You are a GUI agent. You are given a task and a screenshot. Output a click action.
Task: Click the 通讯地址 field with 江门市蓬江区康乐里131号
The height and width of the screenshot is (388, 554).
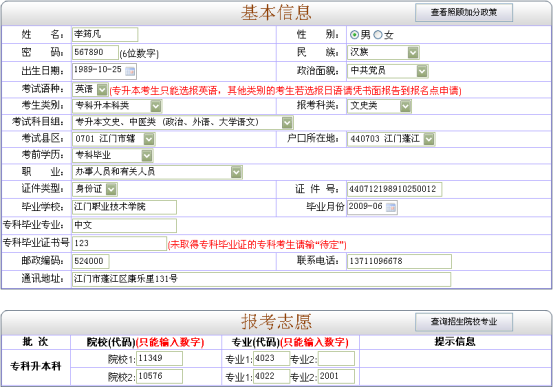[x=261, y=279]
